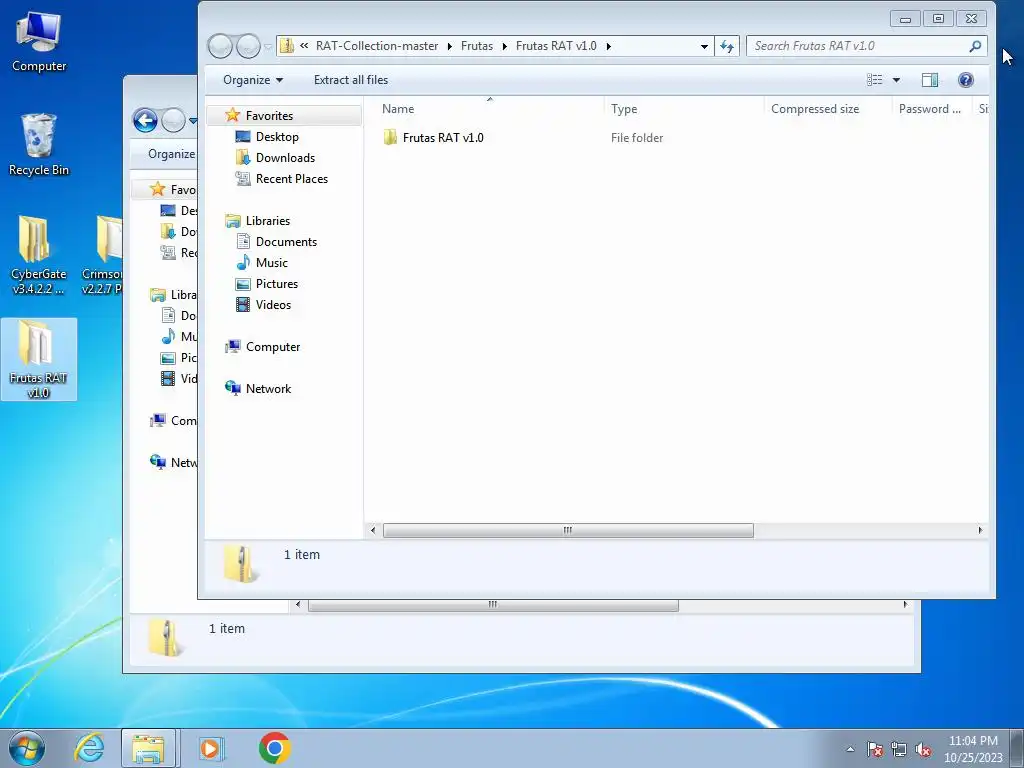Viewport: 1024px width, 768px height.
Task: Click the Forward button in front window
Action: click(248, 46)
